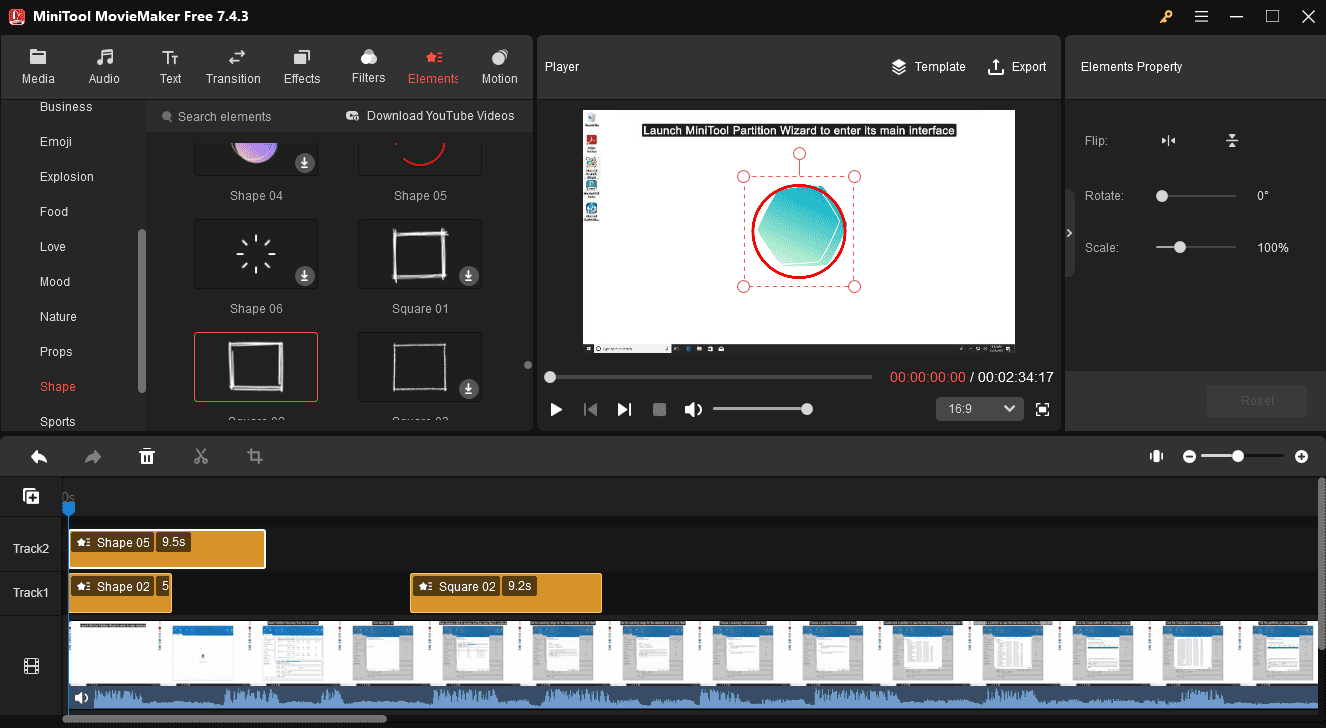
Task: Click the playback progress bar
Action: [710, 377]
